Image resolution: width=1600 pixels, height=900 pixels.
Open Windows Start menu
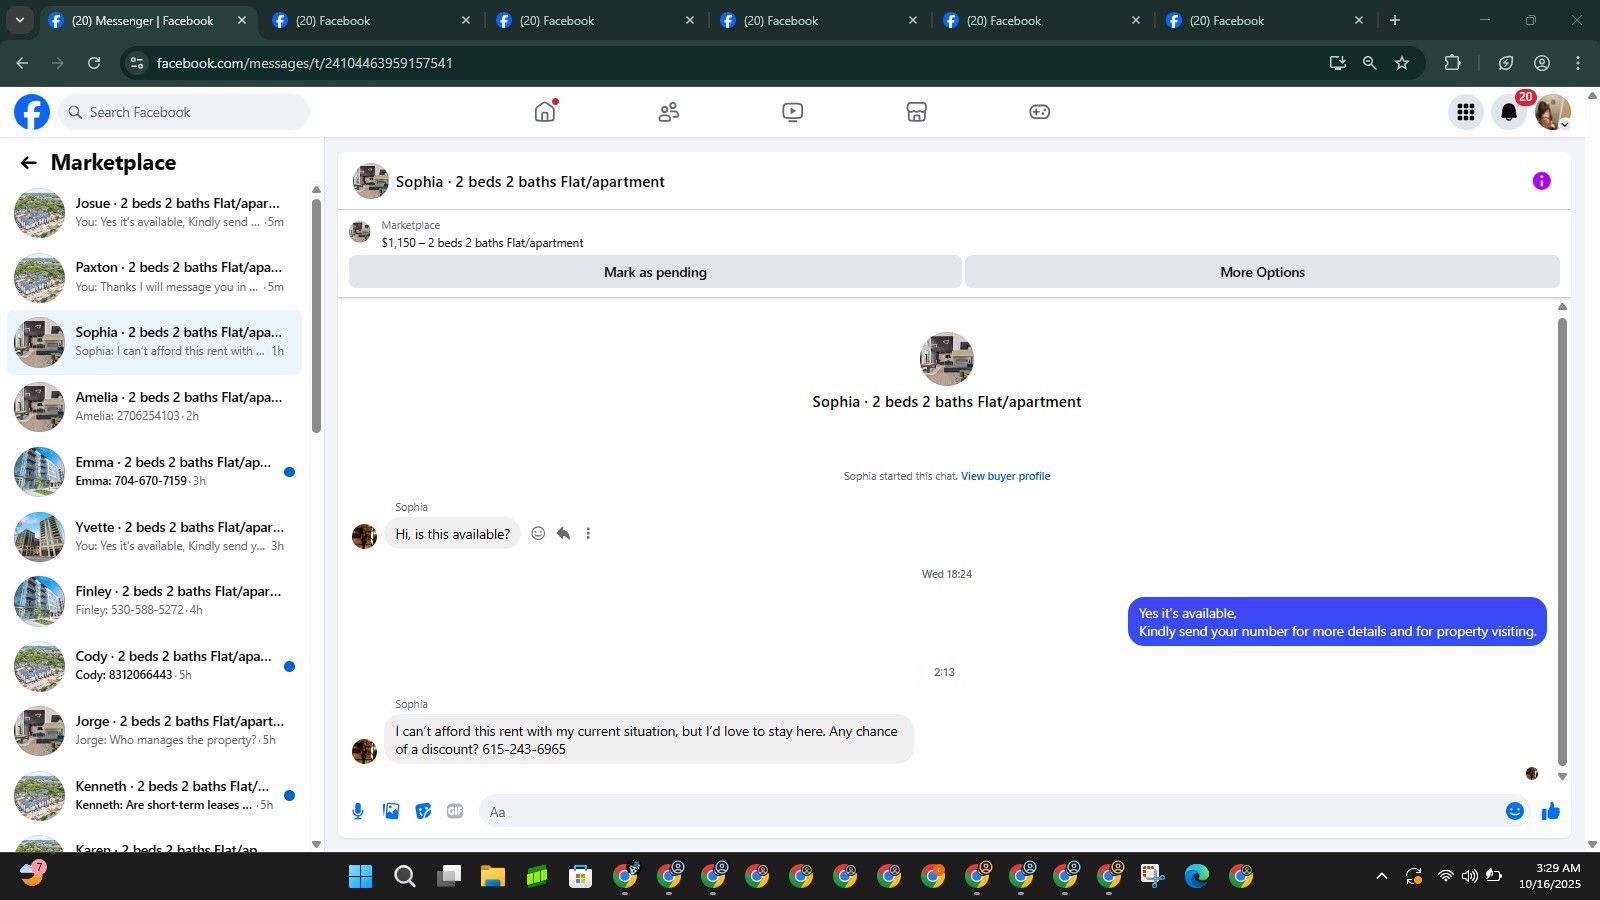pos(360,877)
